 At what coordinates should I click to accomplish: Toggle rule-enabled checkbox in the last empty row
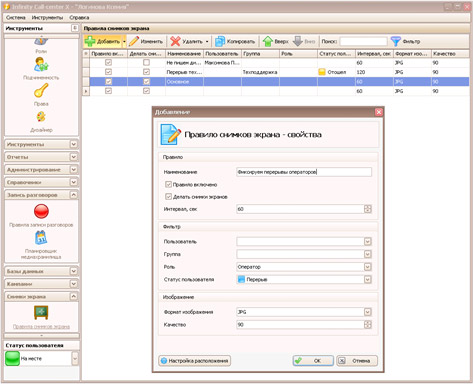point(108,91)
